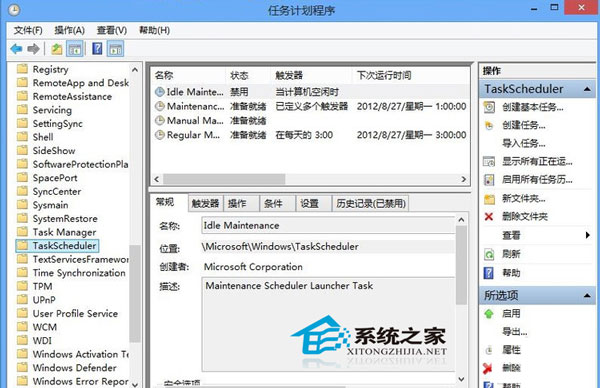
Task: Select the RemoteAssistance folder
Action: 65,96
